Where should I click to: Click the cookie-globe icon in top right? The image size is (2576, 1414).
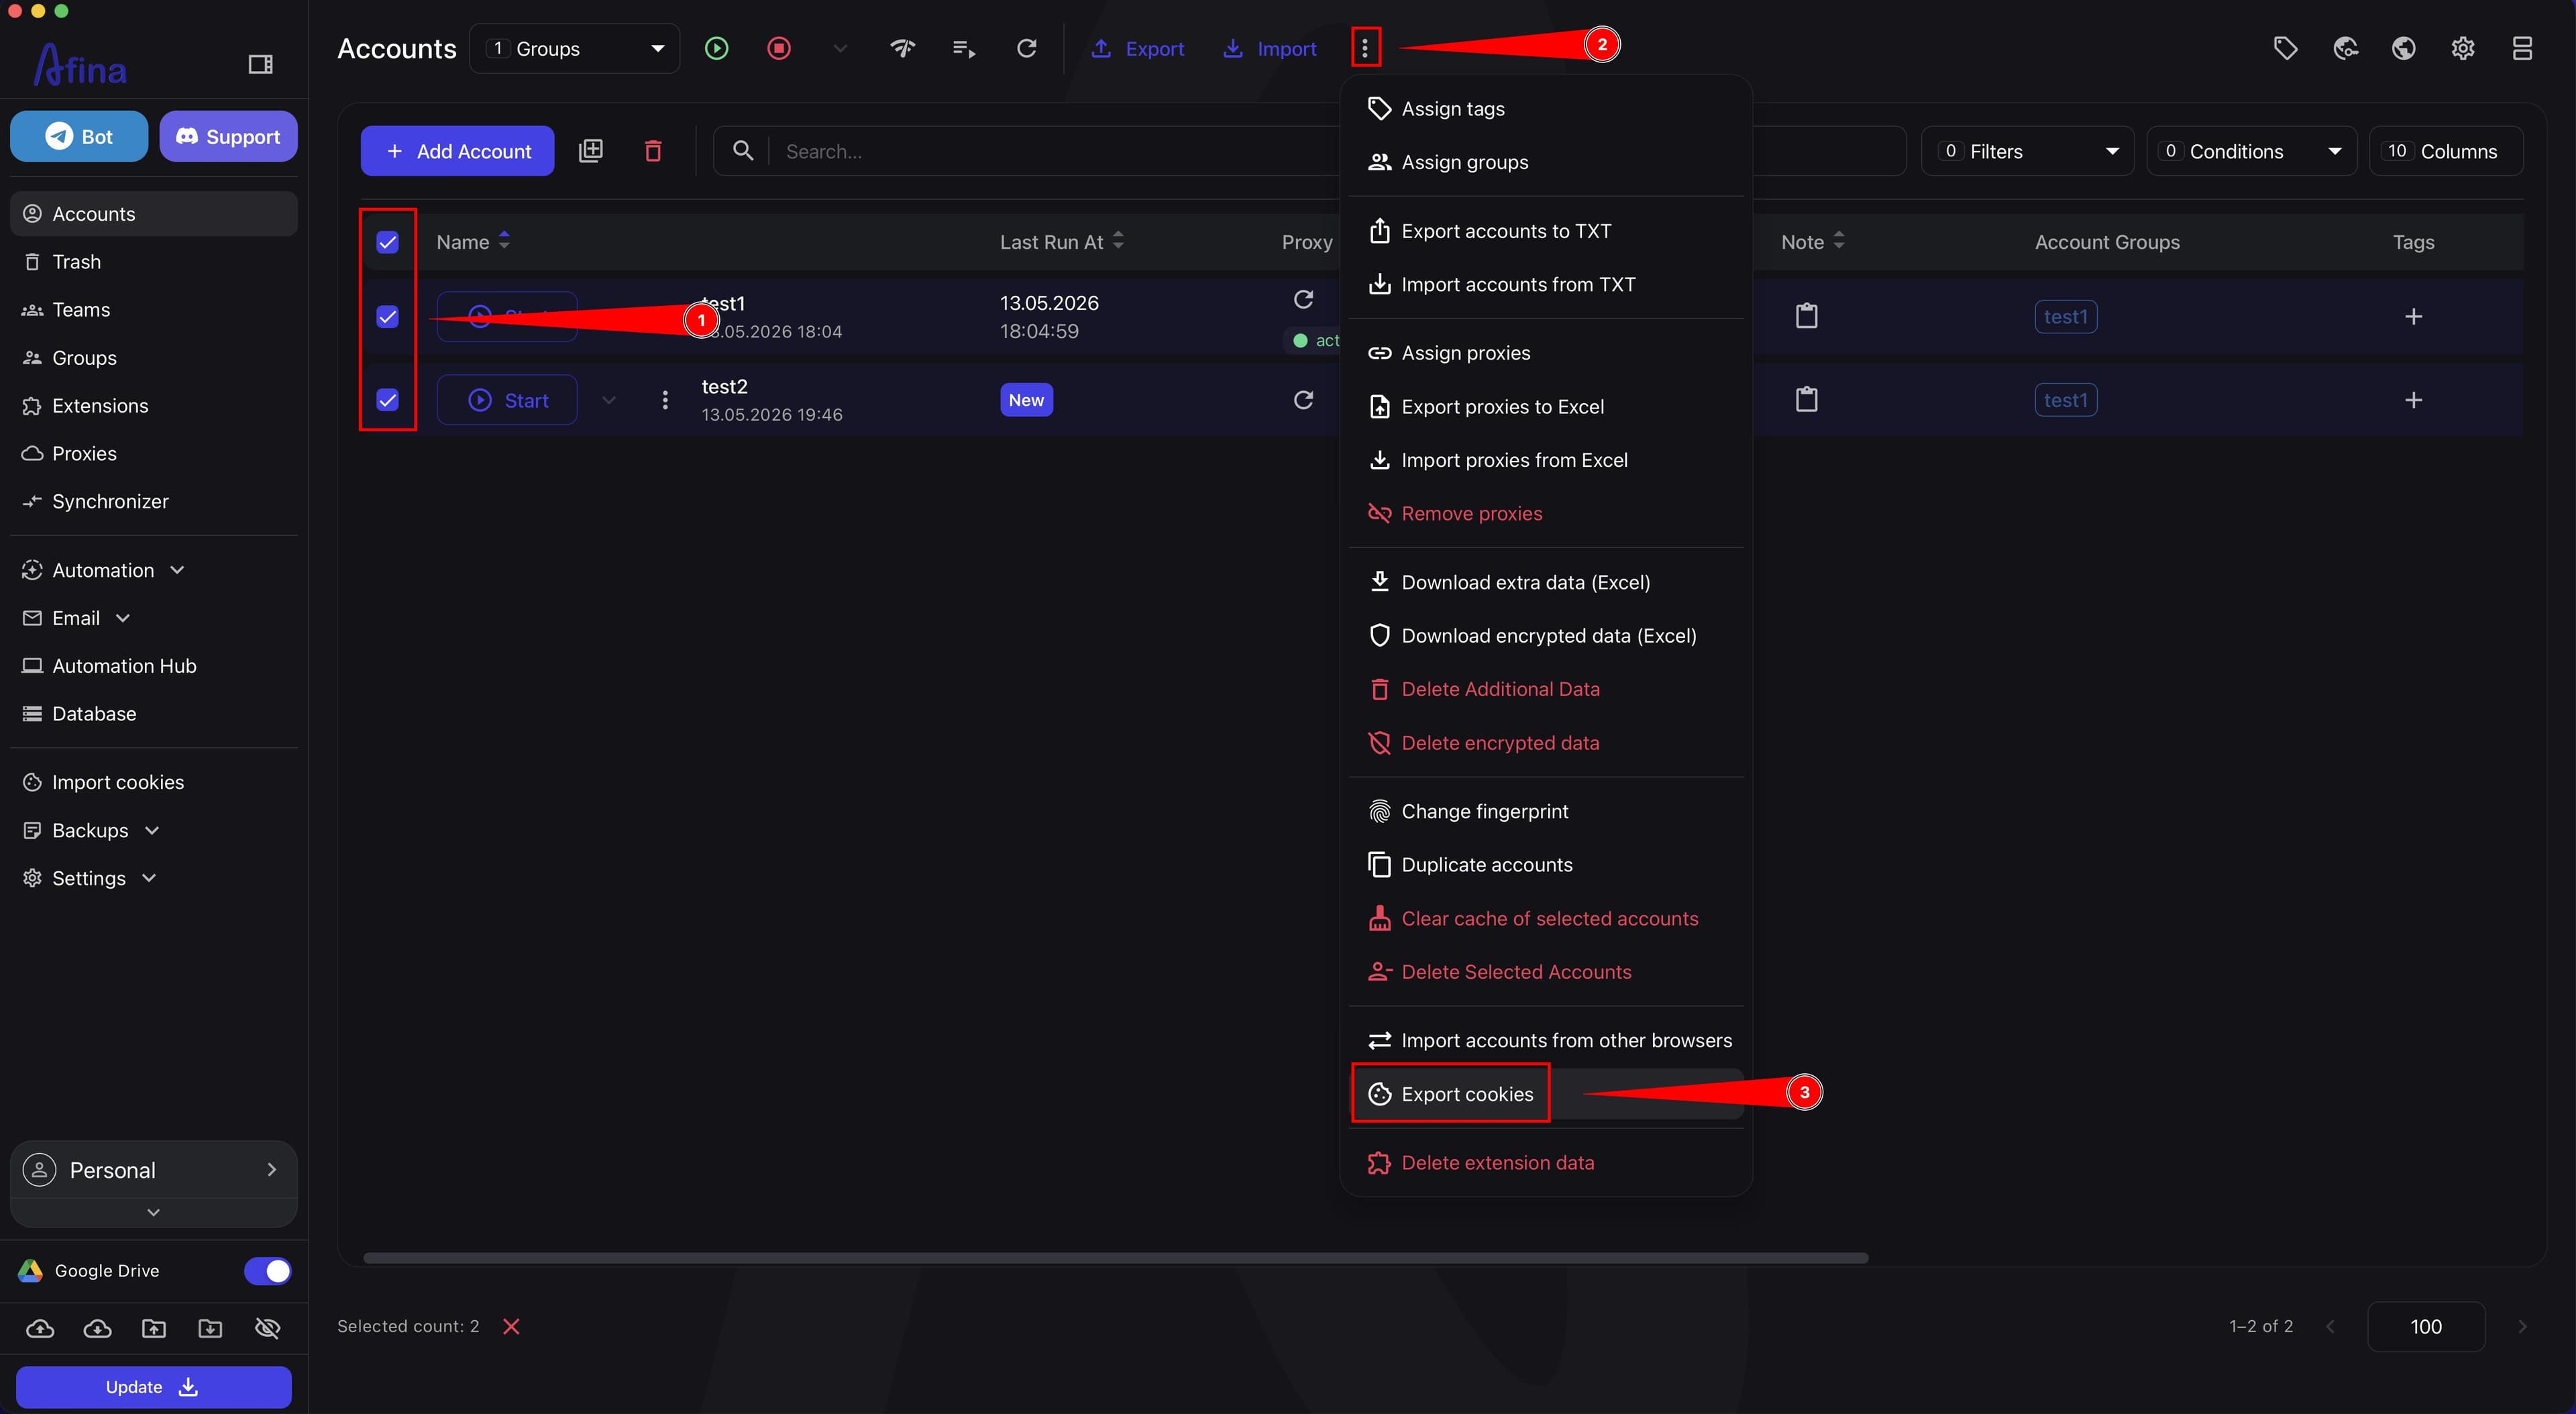(2345, 48)
